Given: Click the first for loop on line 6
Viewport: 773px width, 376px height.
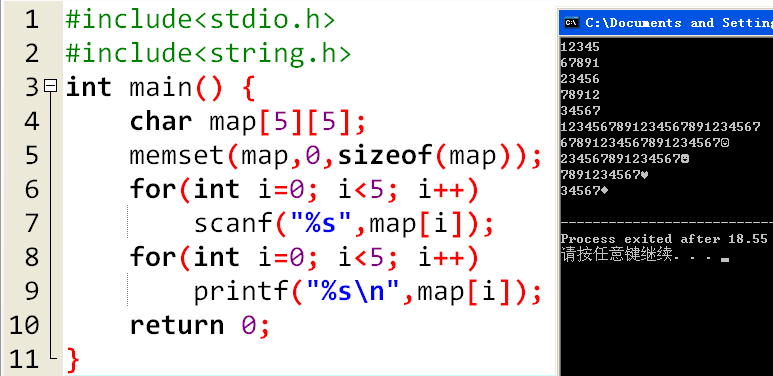Looking at the screenshot, I should (x=304, y=190).
